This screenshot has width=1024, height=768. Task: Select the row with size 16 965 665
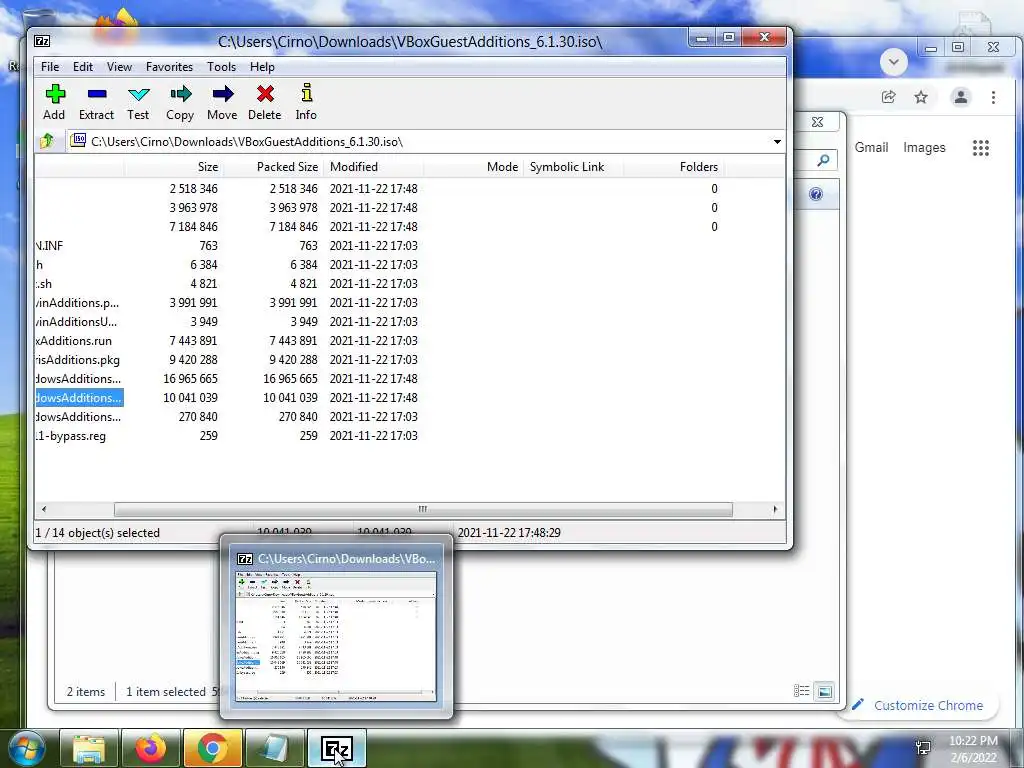409,379
